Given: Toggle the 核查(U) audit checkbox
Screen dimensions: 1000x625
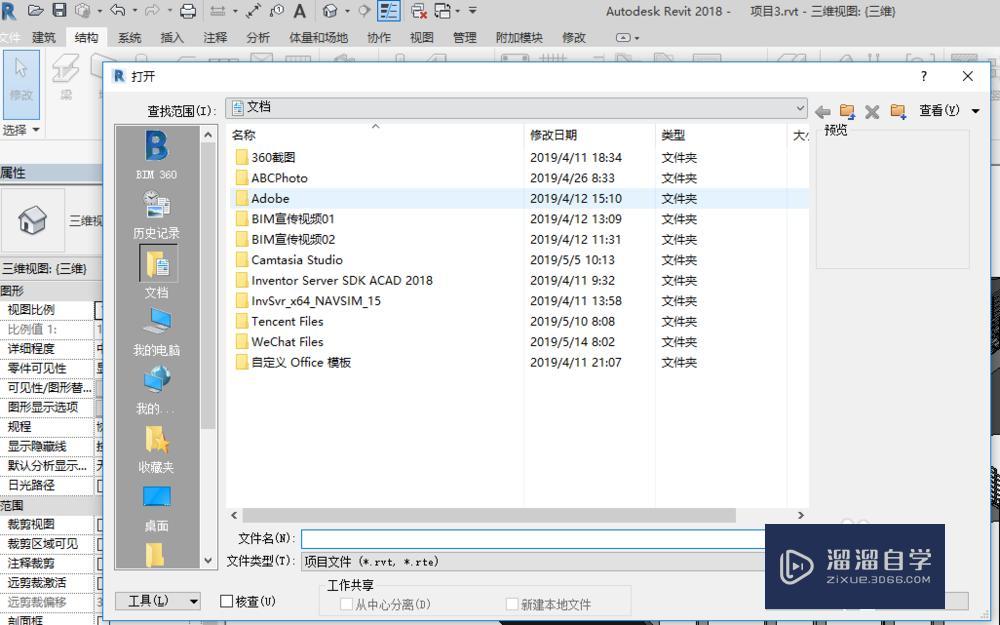Looking at the screenshot, I should coord(226,601).
